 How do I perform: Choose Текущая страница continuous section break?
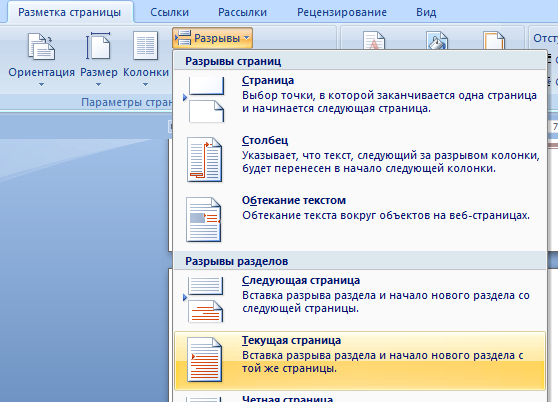360,360
